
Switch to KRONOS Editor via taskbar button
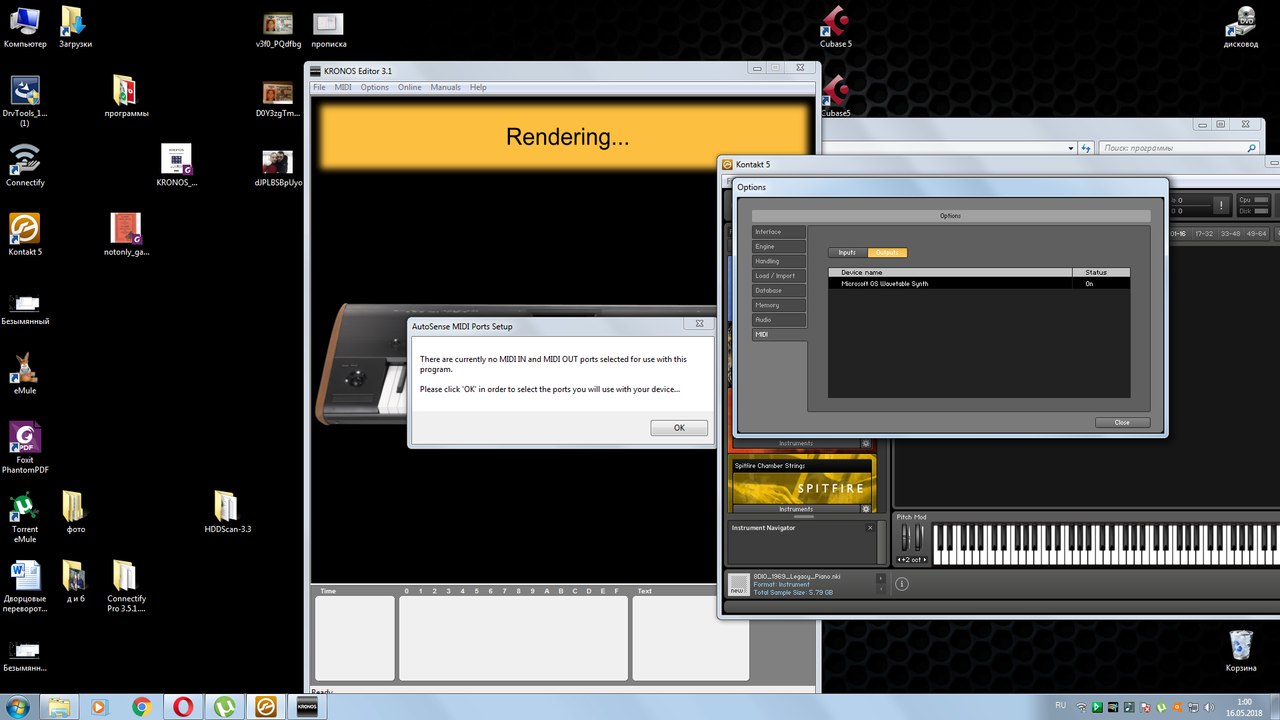coord(307,707)
